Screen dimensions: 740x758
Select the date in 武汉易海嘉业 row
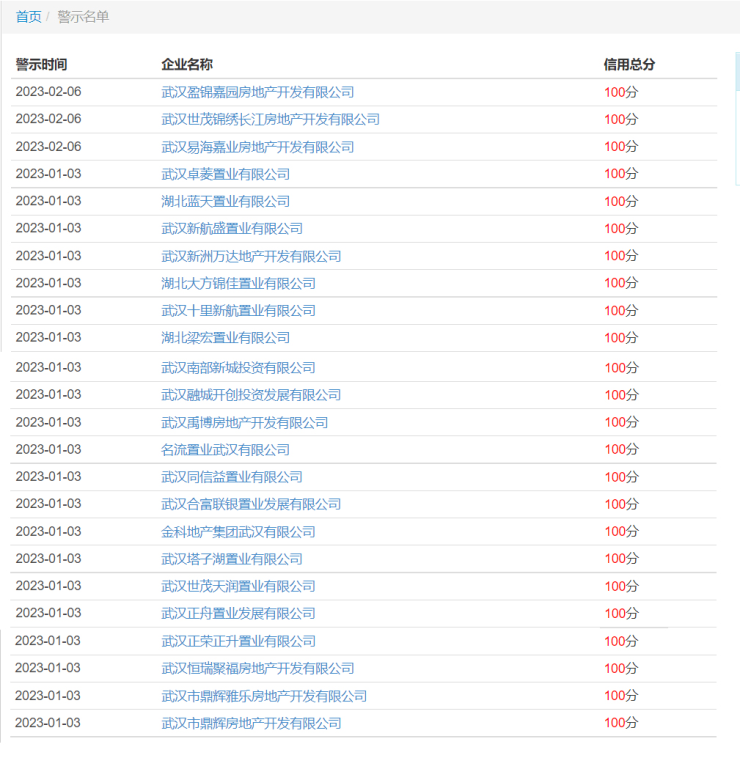point(48,146)
